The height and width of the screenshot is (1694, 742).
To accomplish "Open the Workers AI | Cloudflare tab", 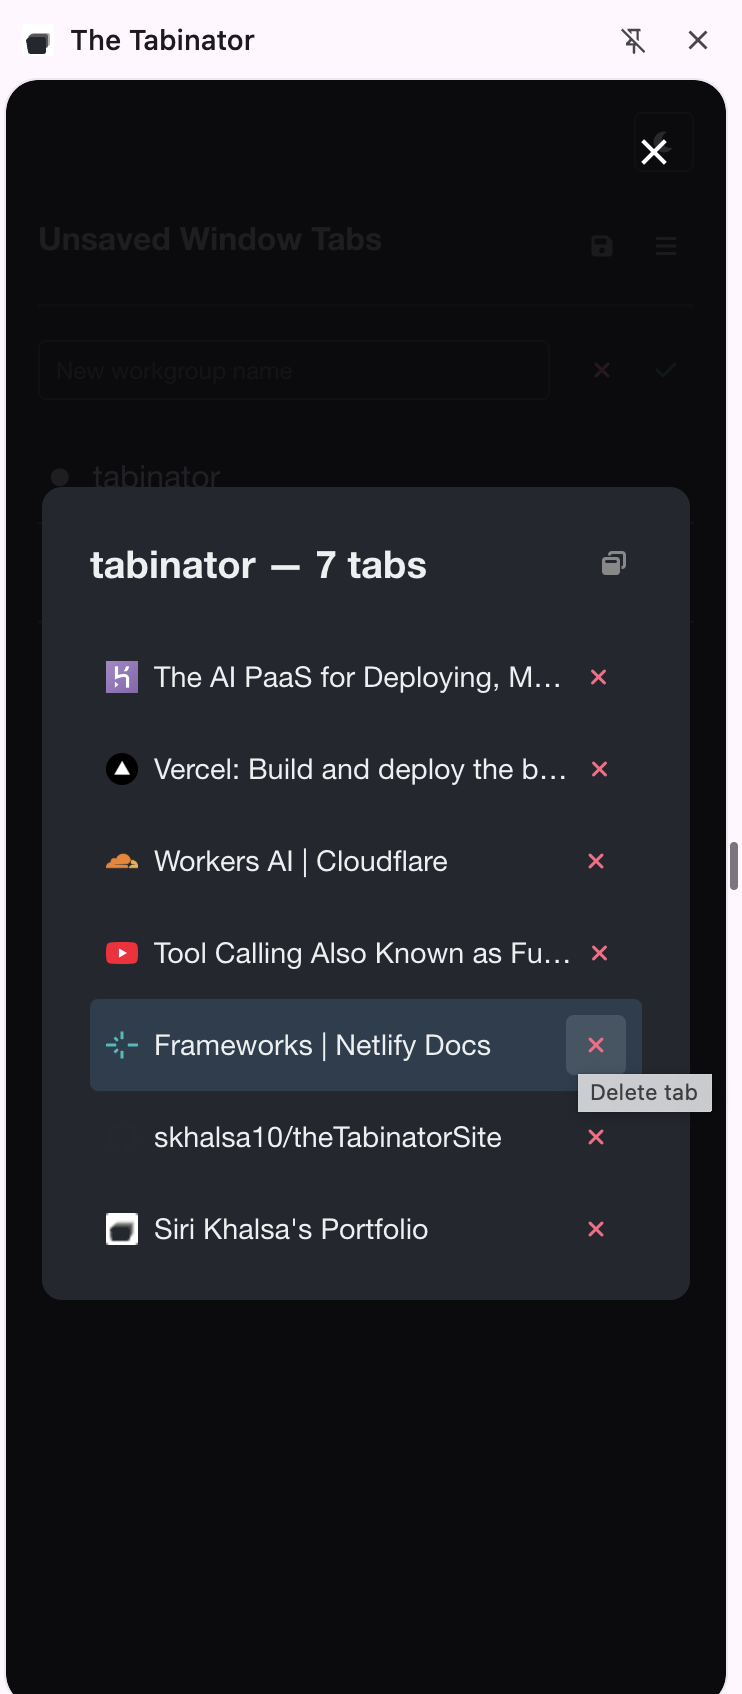I will point(300,861).
